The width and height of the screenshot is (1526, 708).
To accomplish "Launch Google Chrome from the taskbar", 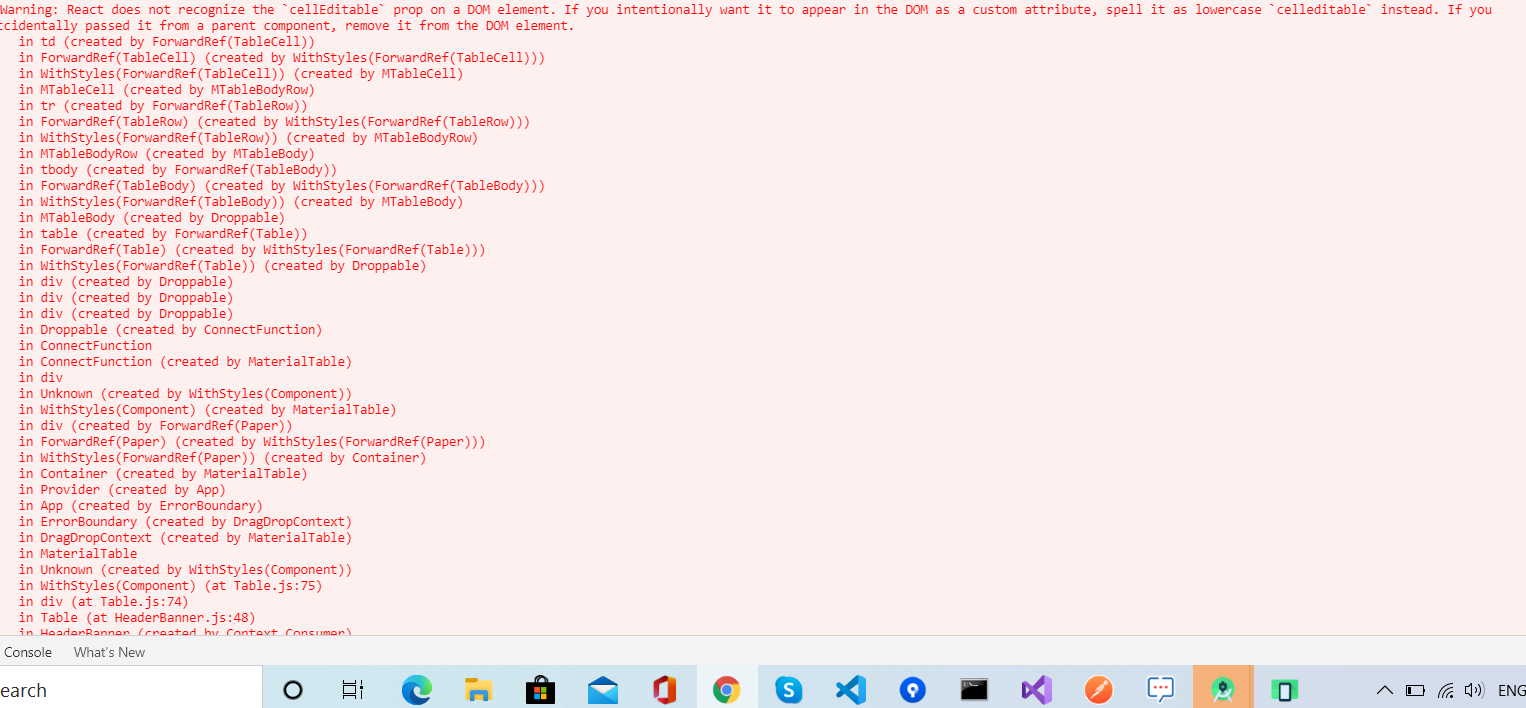I will tap(726, 690).
